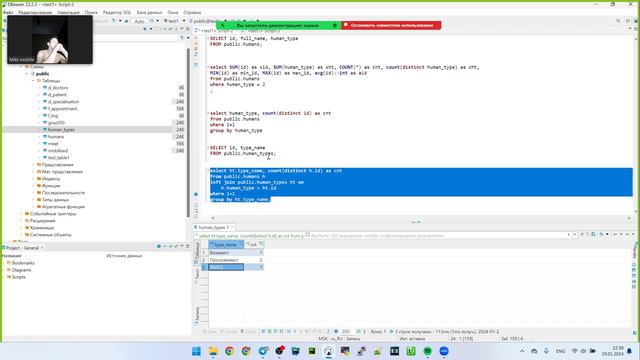Open the Bookmarks project folder
Image resolution: width=640 pixels, height=360 pixels.
tap(23, 263)
